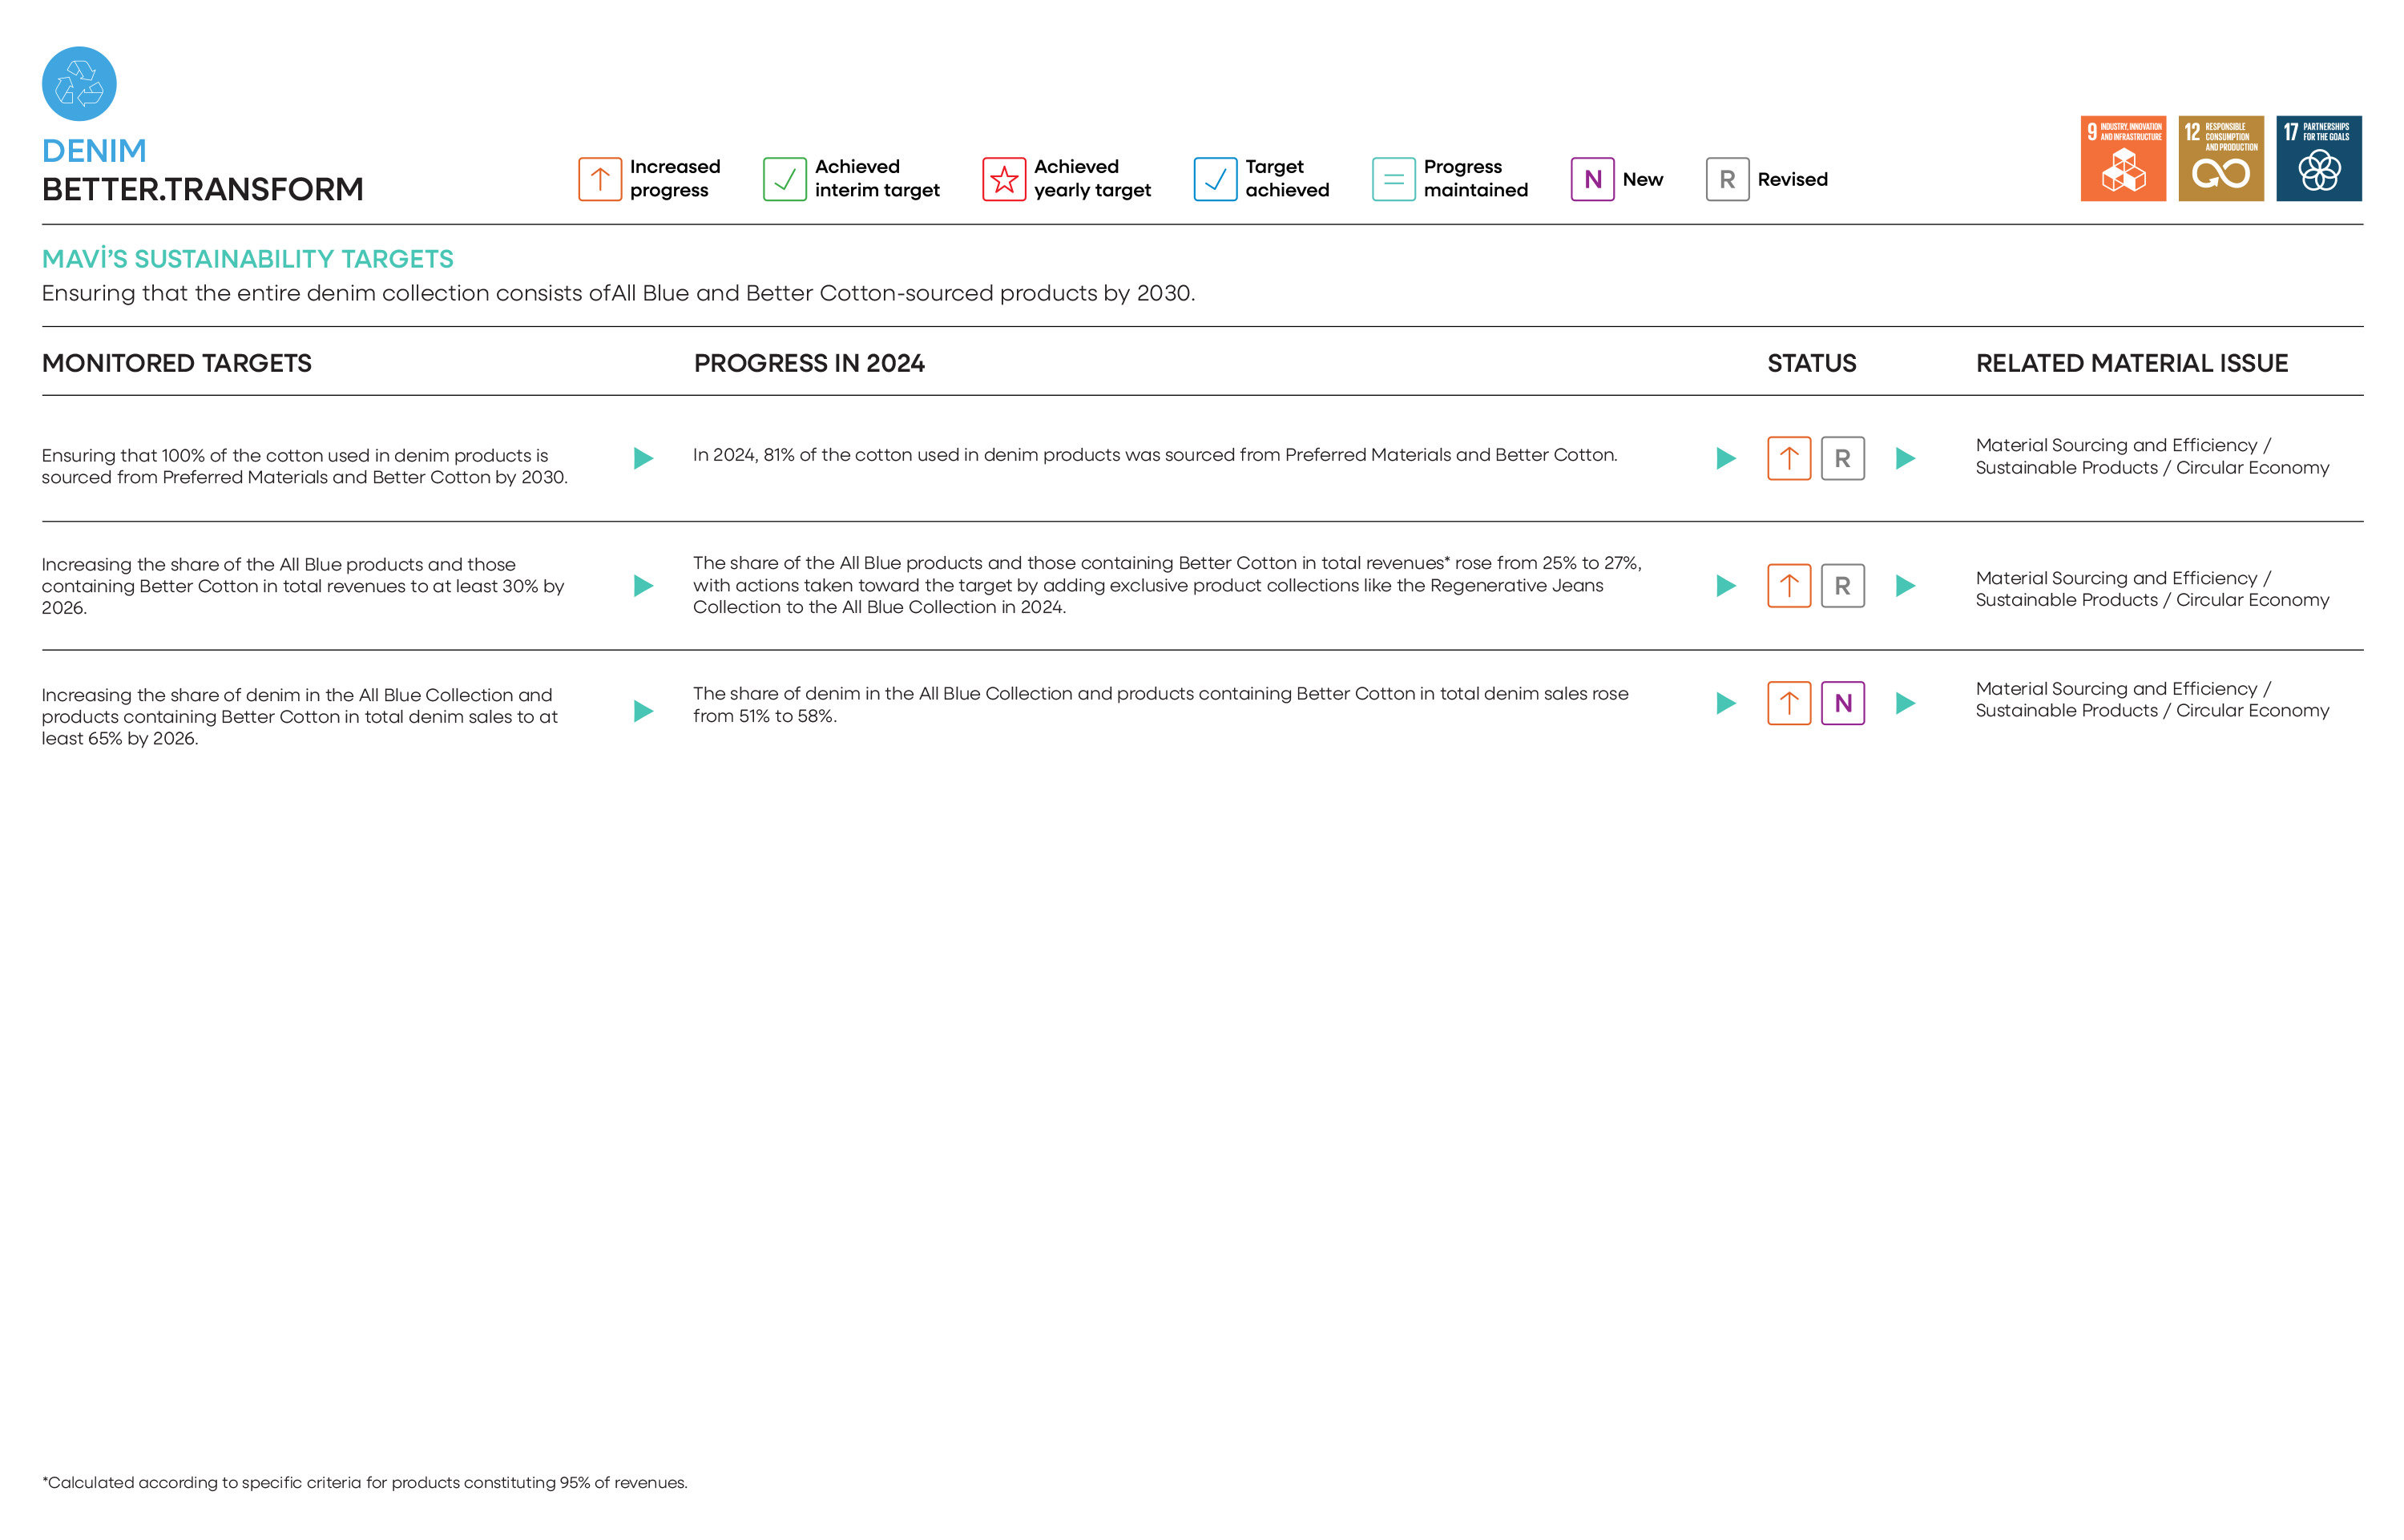Click the blue recycling circle icon
Screen dimensions: 2404x1540
tap(79, 84)
